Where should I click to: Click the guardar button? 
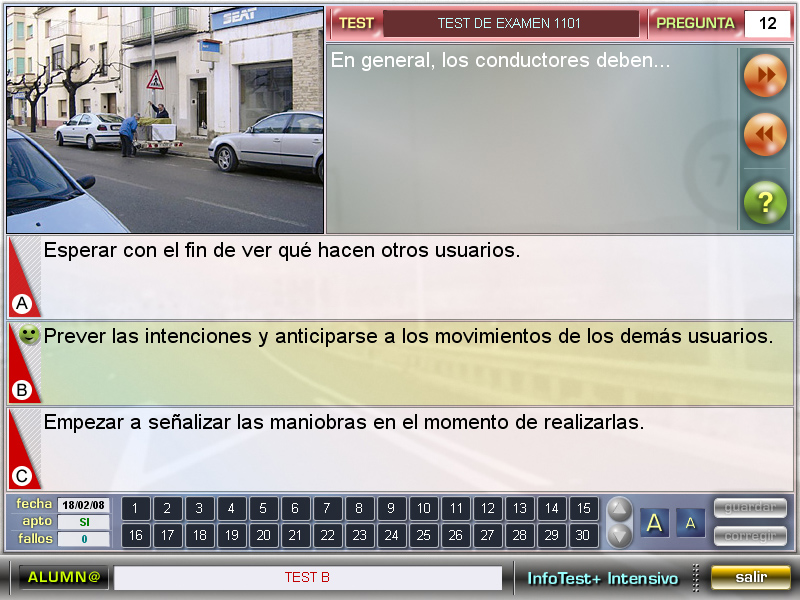[750, 508]
